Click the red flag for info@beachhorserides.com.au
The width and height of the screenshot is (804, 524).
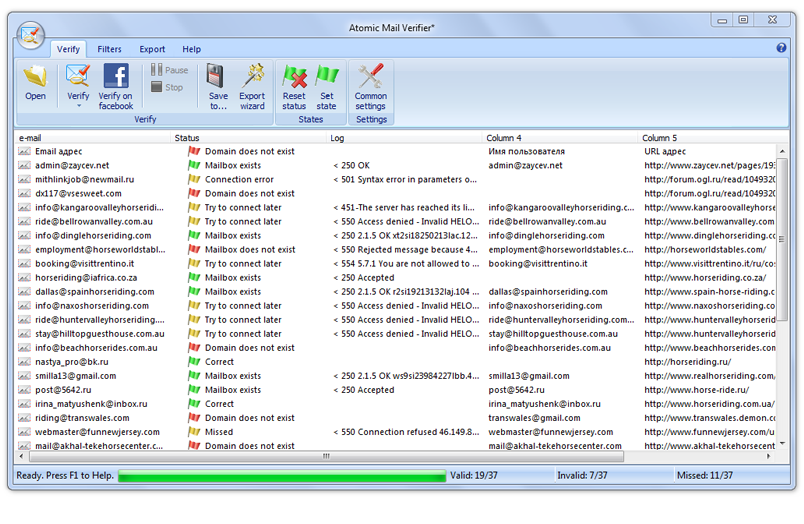click(x=194, y=348)
